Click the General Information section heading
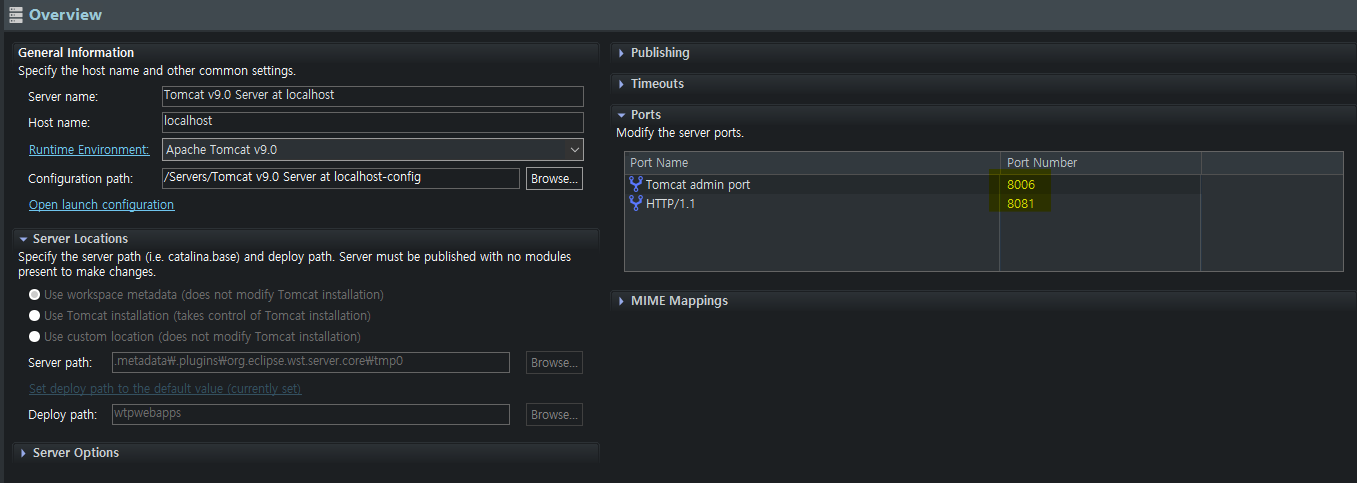 point(76,53)
